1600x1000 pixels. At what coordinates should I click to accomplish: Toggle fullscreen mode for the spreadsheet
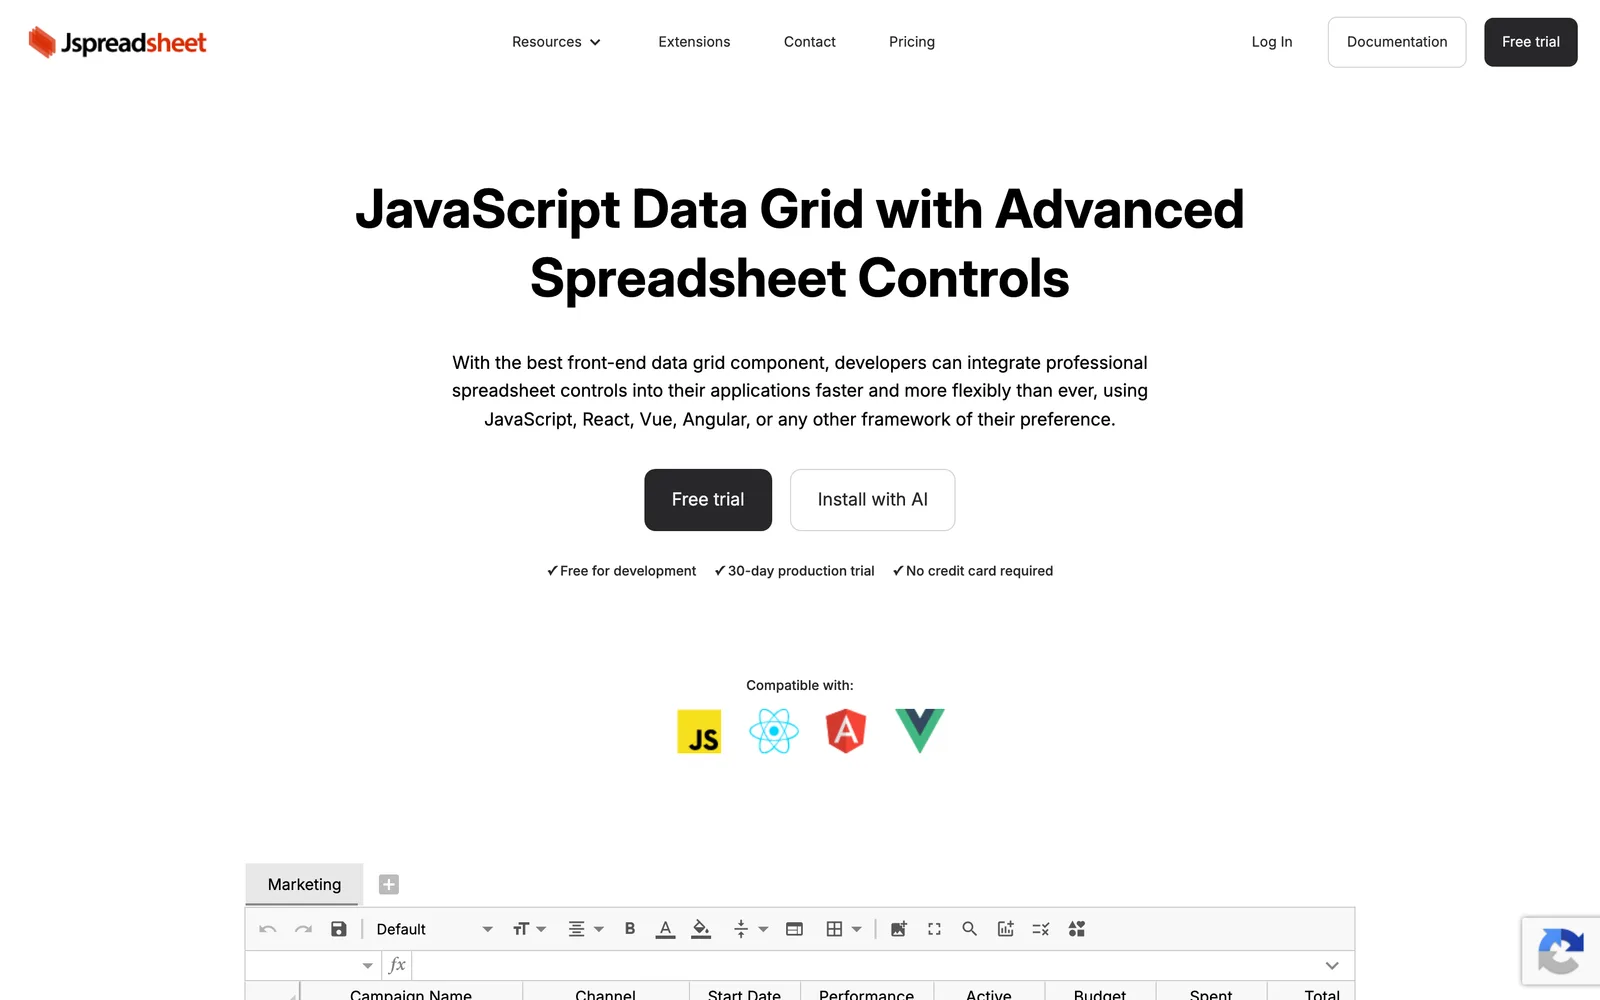click(935, 929)
